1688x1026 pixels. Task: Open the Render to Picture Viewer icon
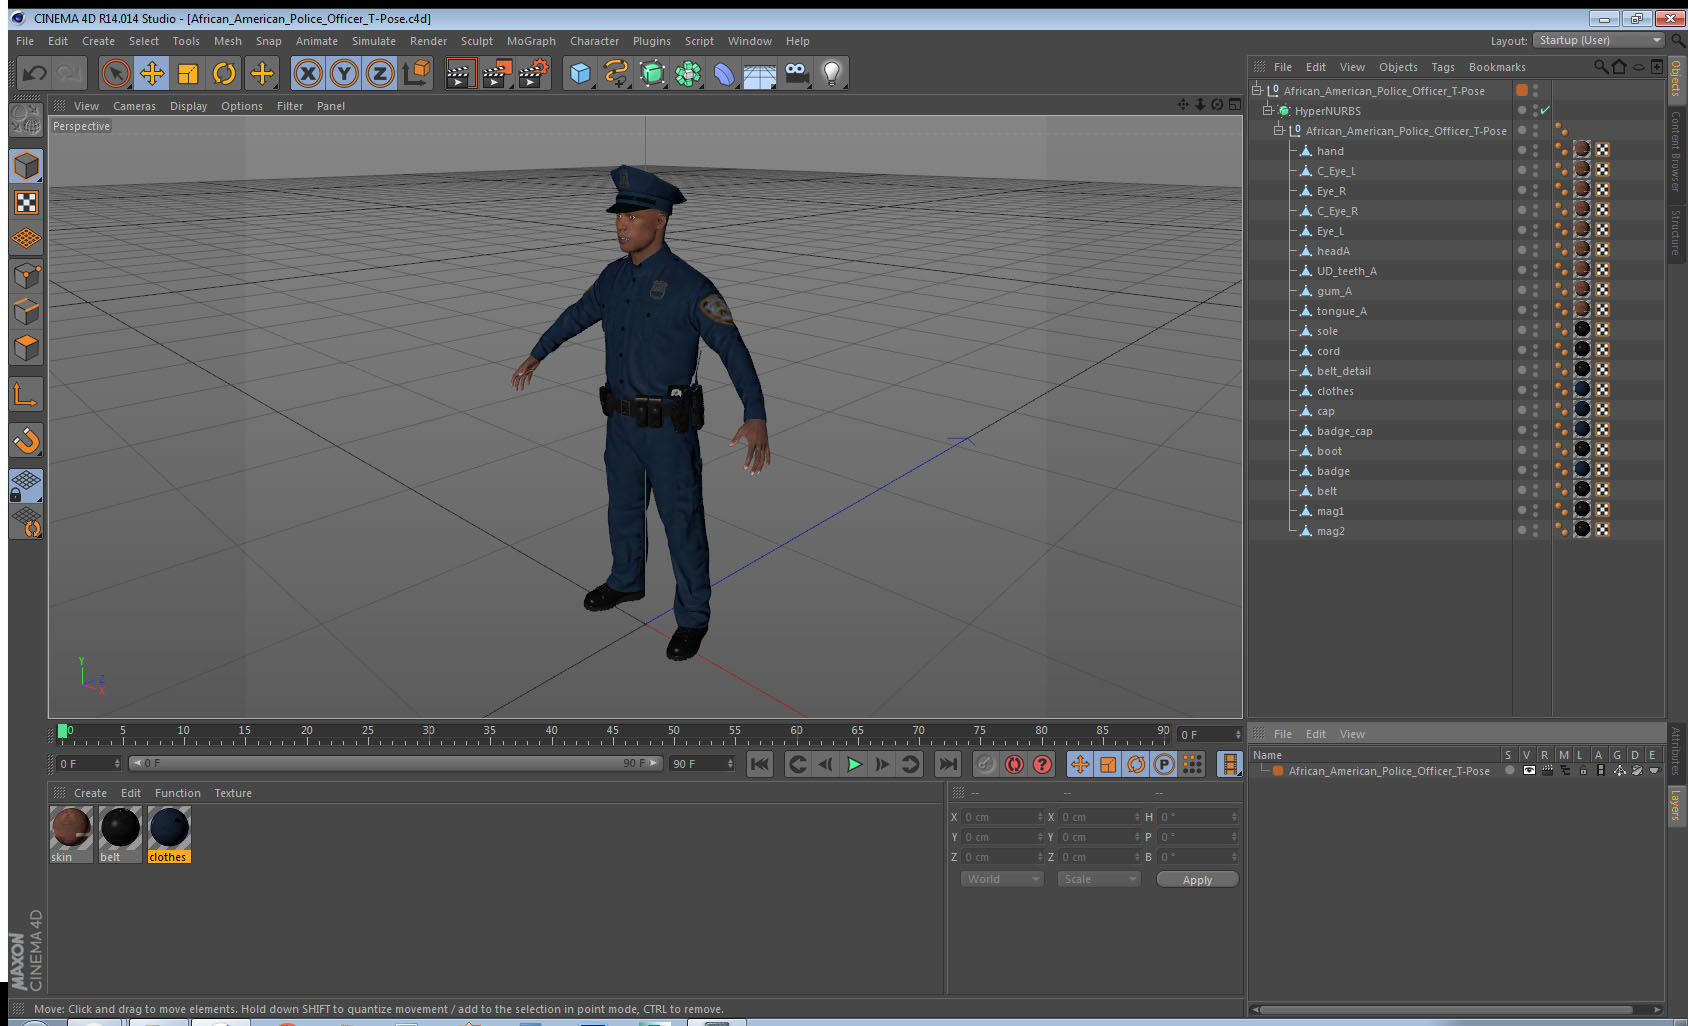[x=496, y=73]
